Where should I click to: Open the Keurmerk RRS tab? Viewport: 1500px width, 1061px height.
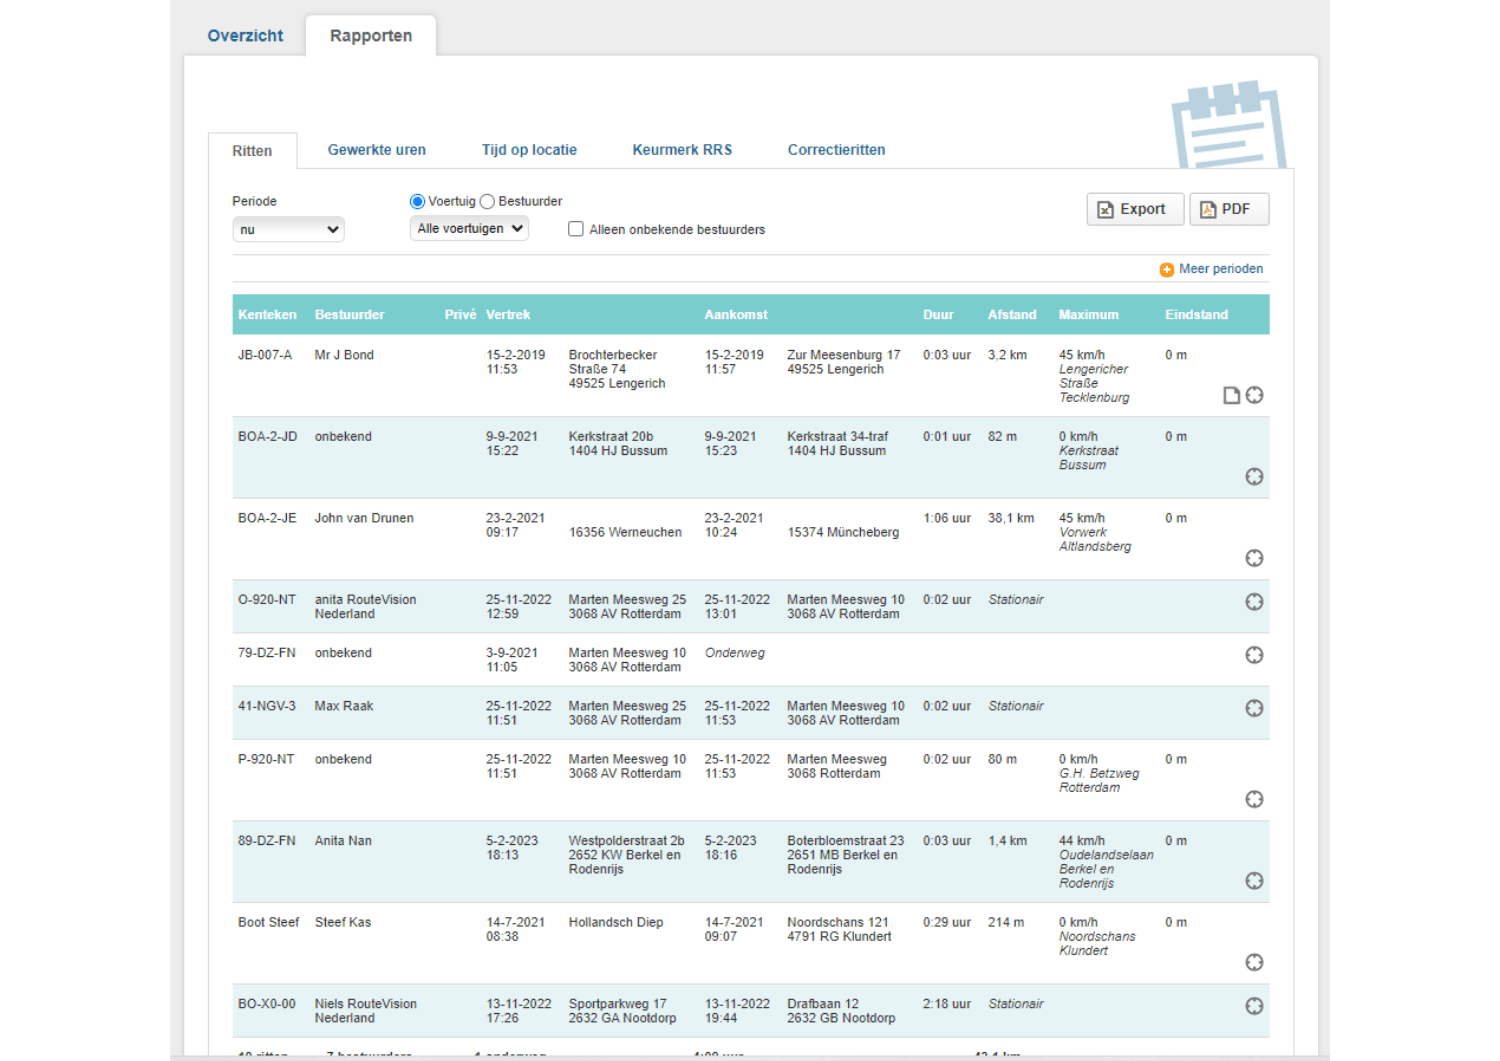(682, 150)
